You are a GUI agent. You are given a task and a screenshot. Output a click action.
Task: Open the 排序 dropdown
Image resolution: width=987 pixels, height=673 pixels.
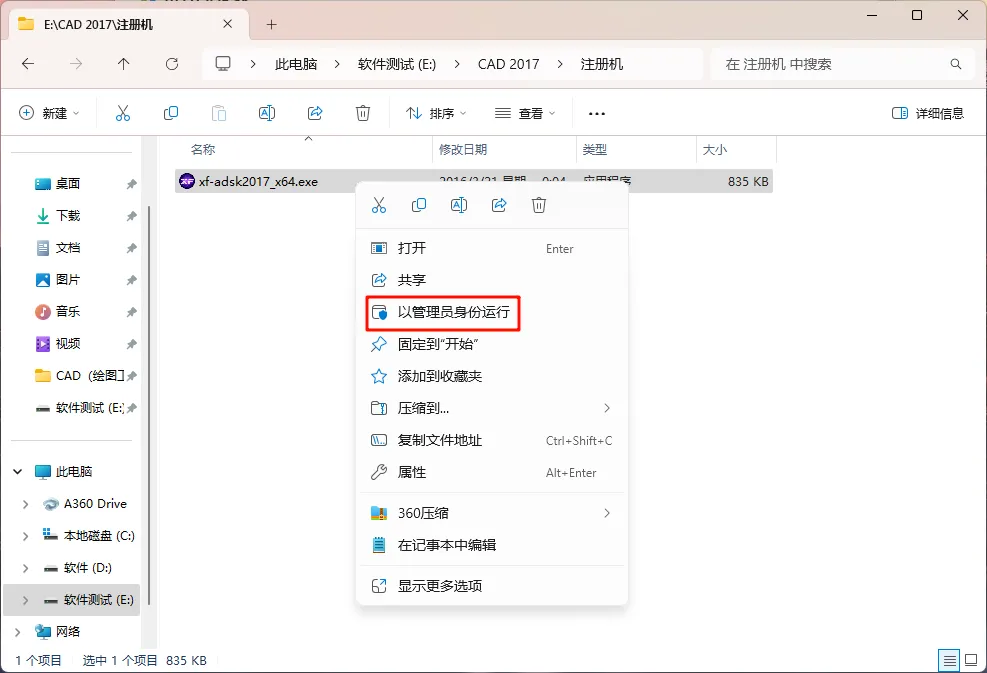436,113
